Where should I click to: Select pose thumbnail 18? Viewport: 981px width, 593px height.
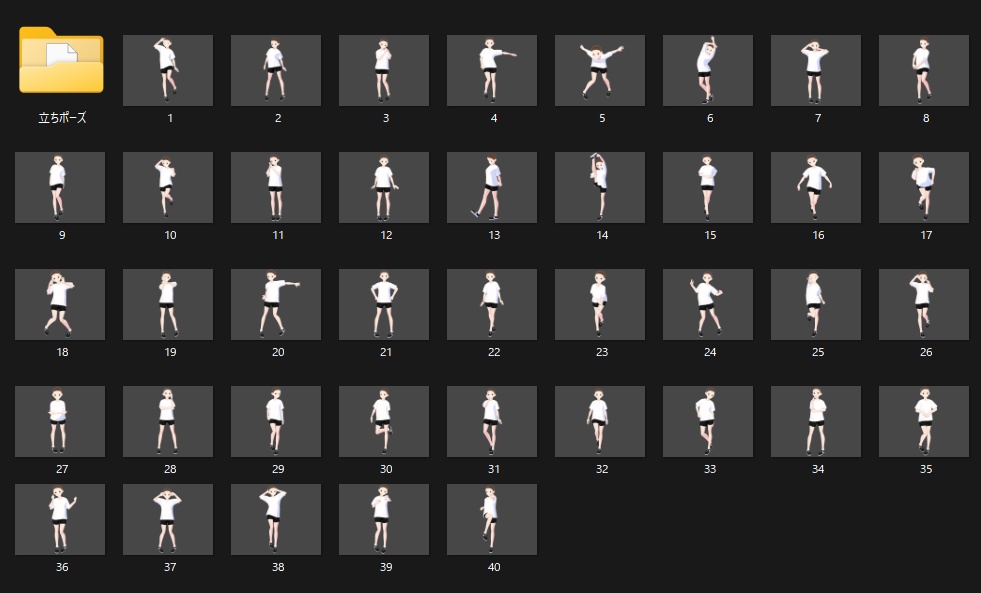point(60,304)
